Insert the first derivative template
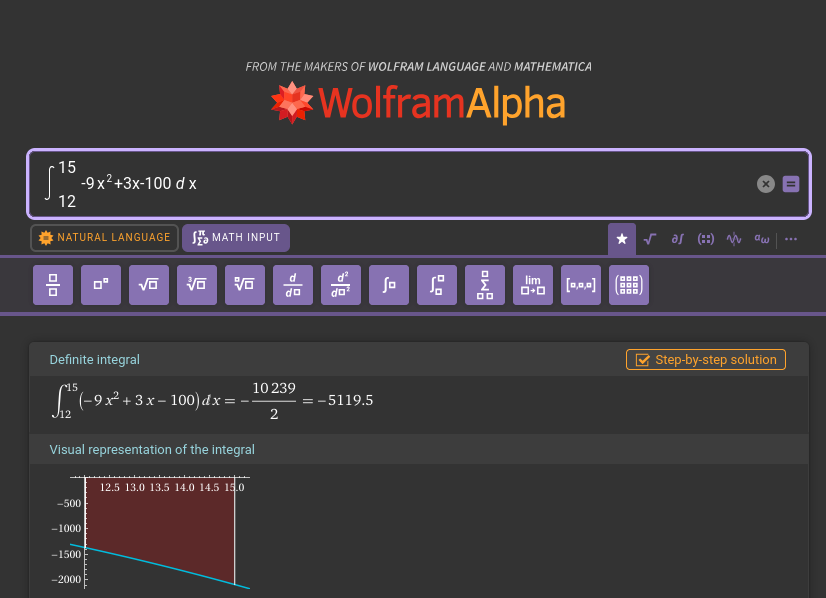 click(293, 285)
